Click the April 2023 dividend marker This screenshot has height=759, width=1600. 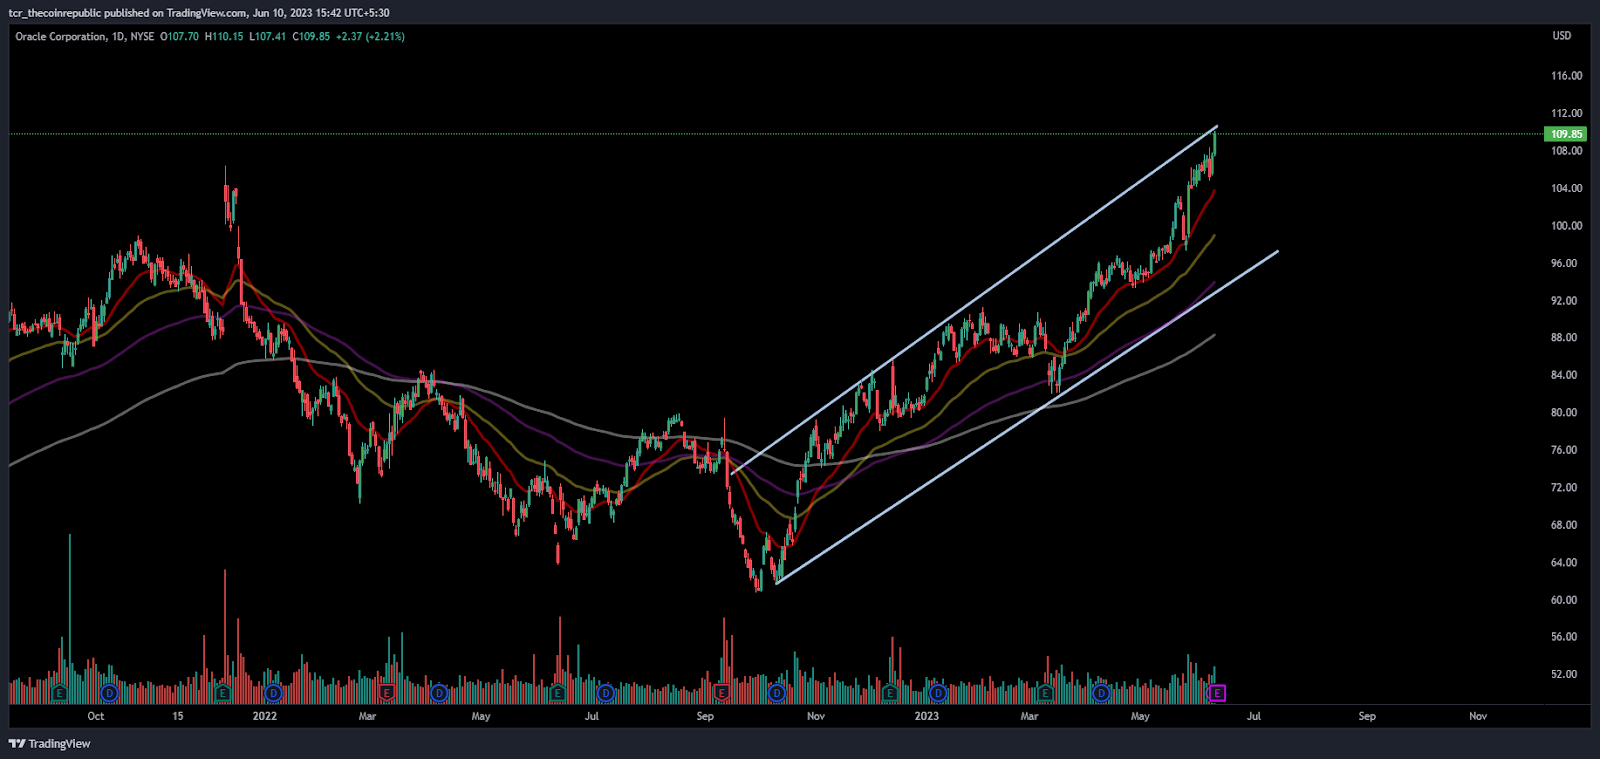tap(1101, 693)
